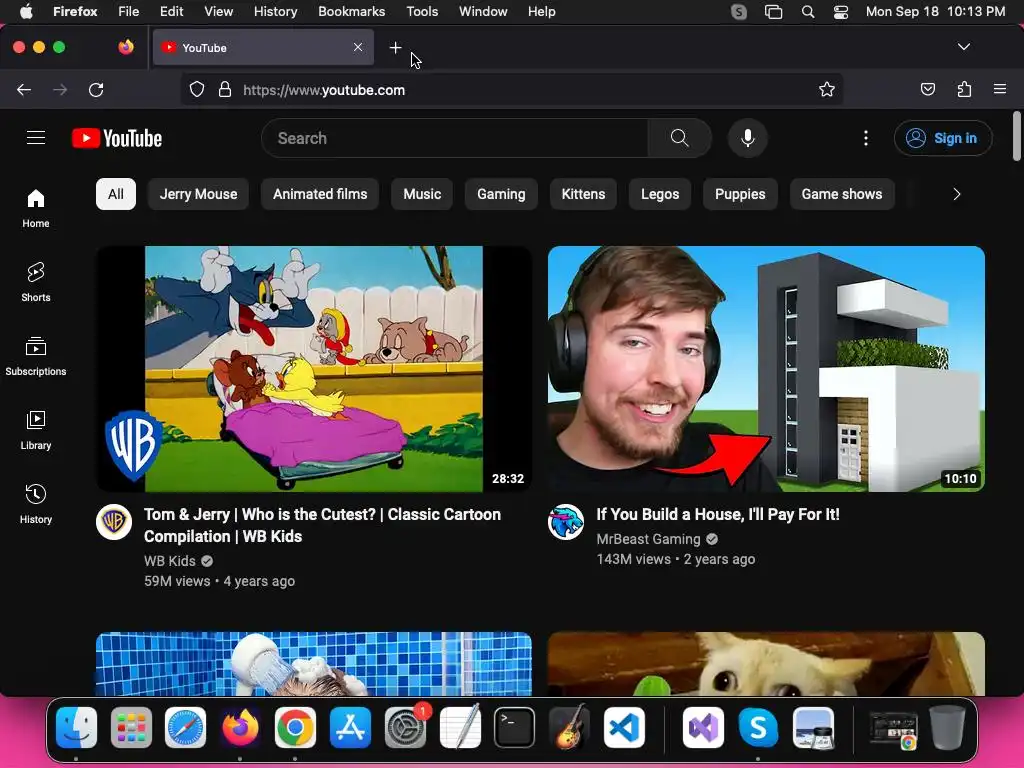The height and width of the screenshot is (768, 1024).
Task: Open Firefox application menu
Action: pos(1000,89)
